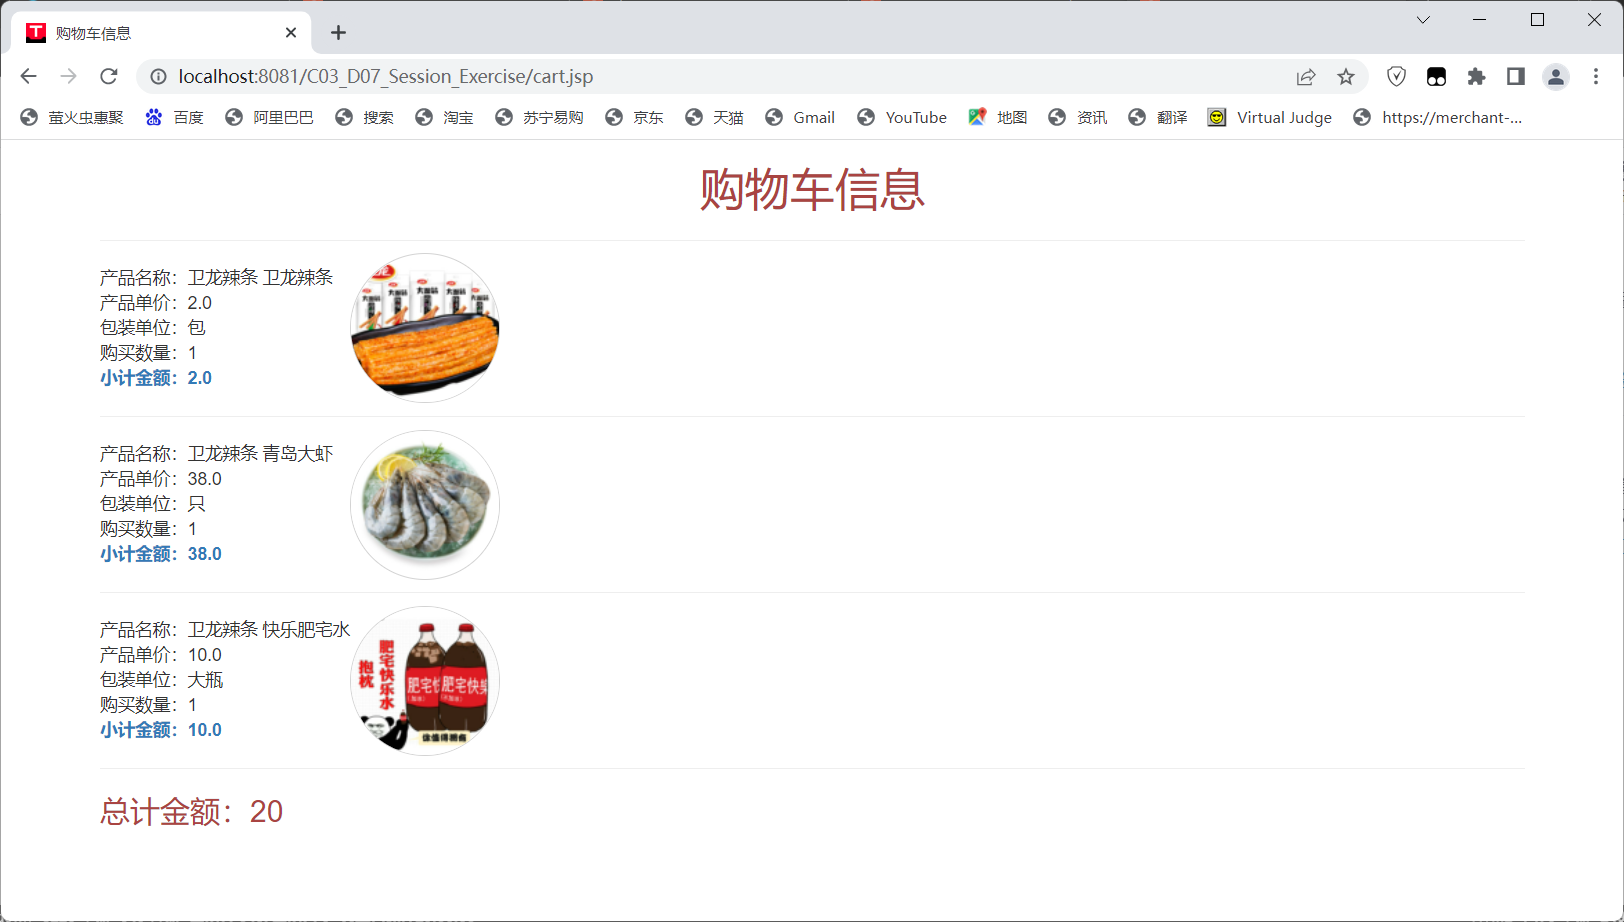
Task: Open the 百度 bookmark
Action: pyautogui.click(x=175, y=117)
